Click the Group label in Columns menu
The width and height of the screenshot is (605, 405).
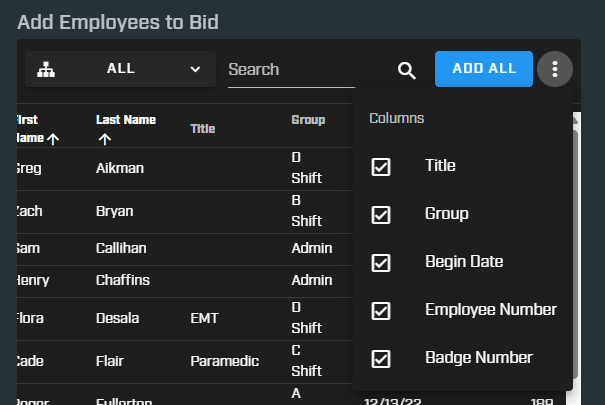point(447,214)
